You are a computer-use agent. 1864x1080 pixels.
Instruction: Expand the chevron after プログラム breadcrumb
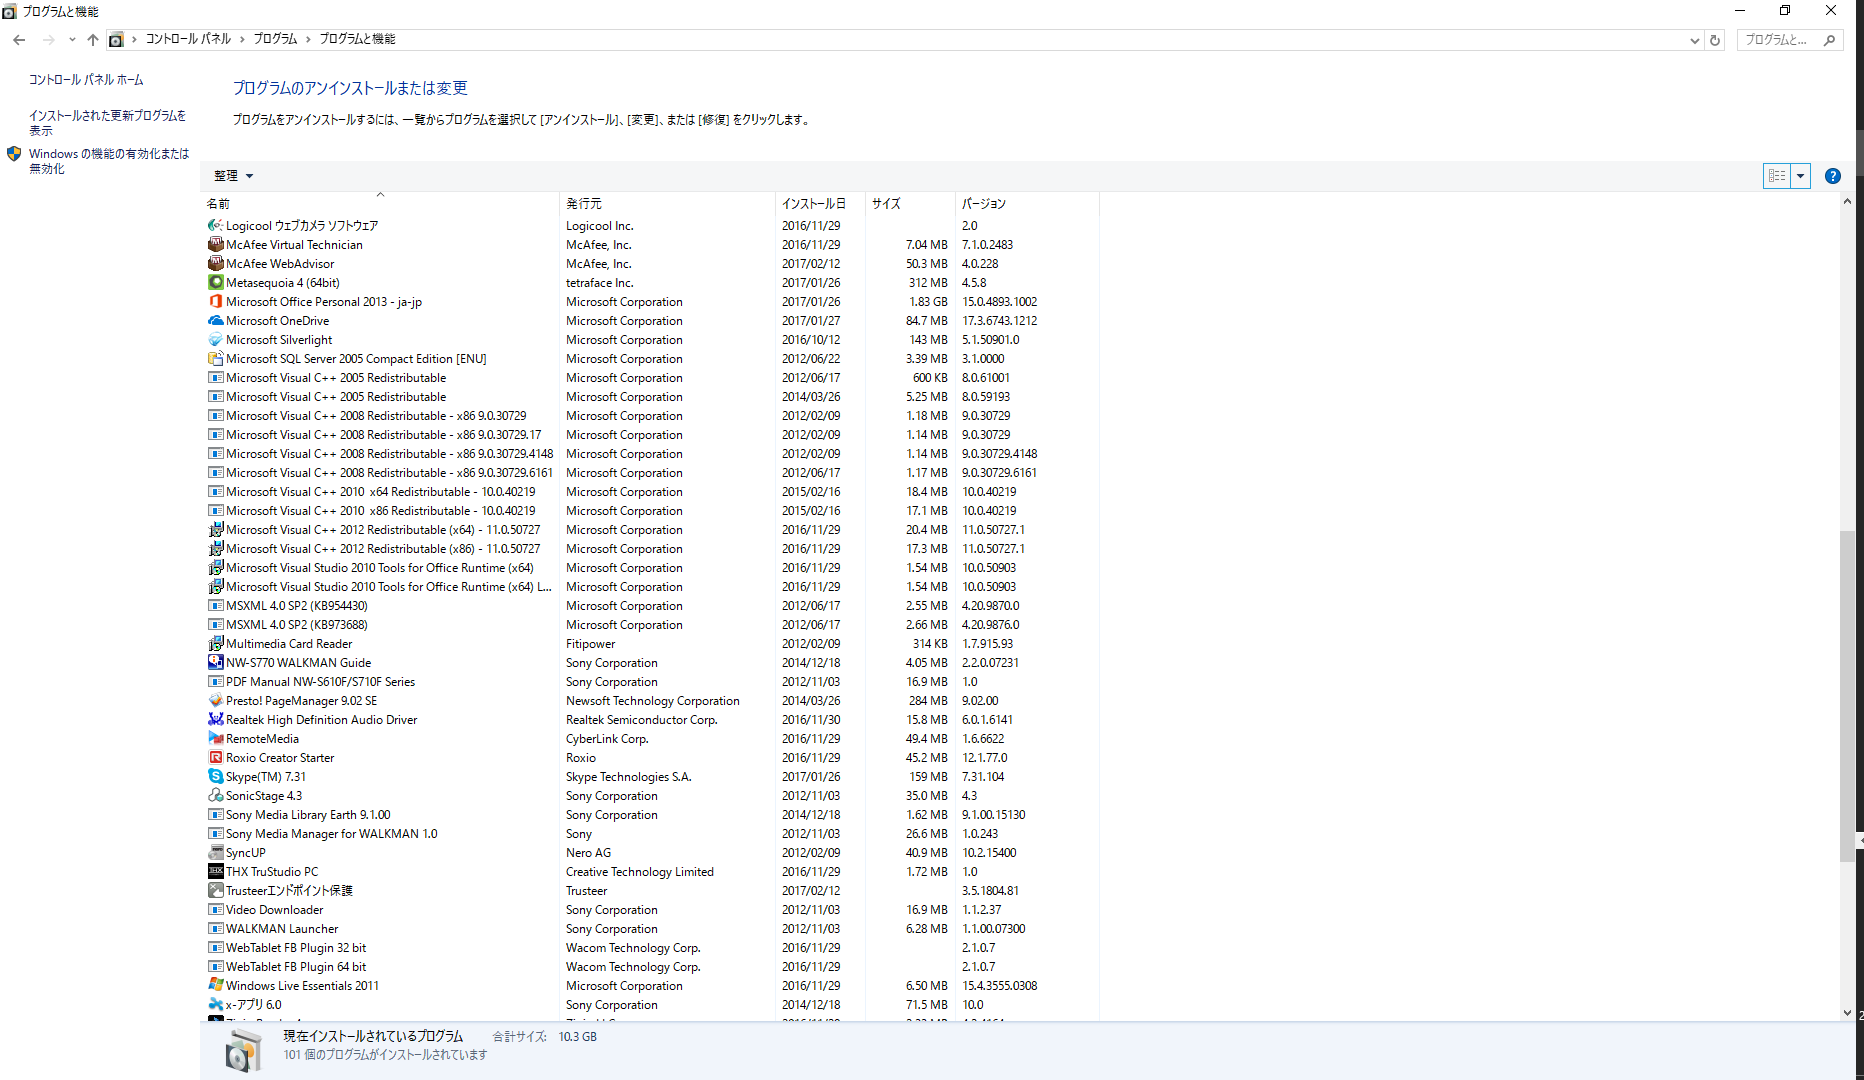pos(308,39)
